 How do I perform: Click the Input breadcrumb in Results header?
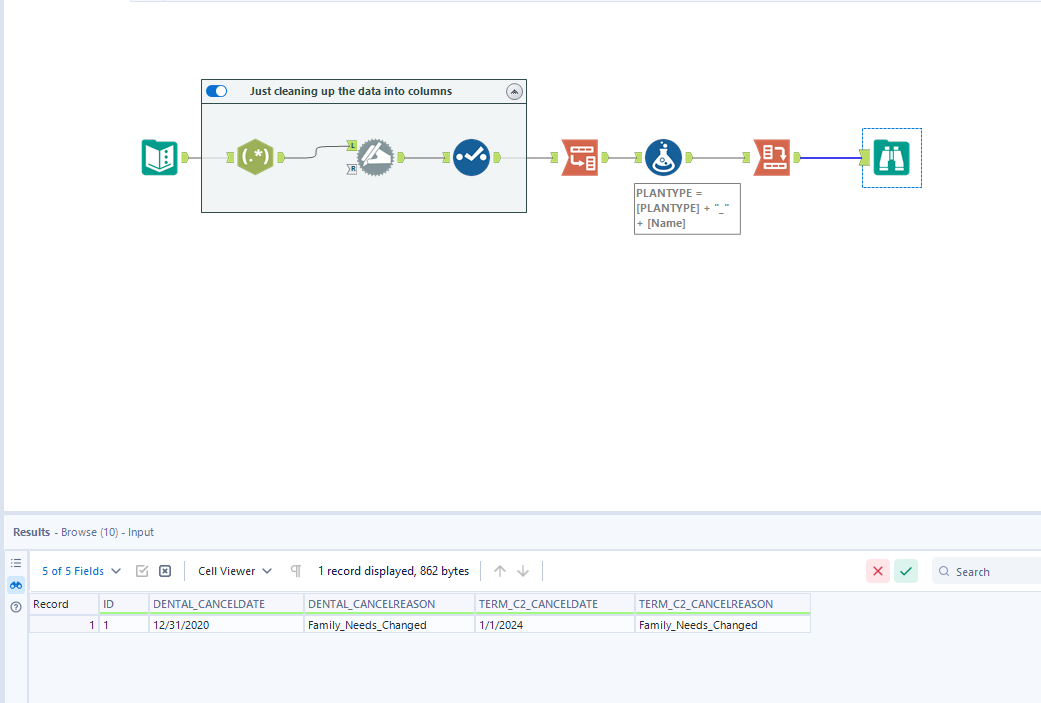click(x=140, y=532)
